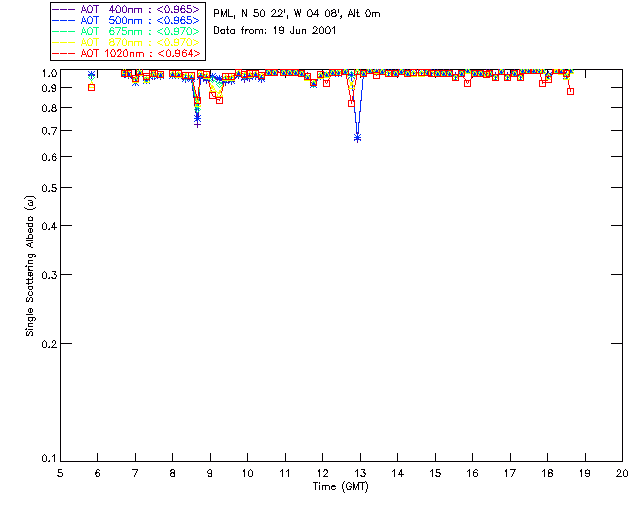Click the purple plus data point below 0.75 near 8.7 GMT
The height and width of the screenshot is (512, 640).
[198, 124]
